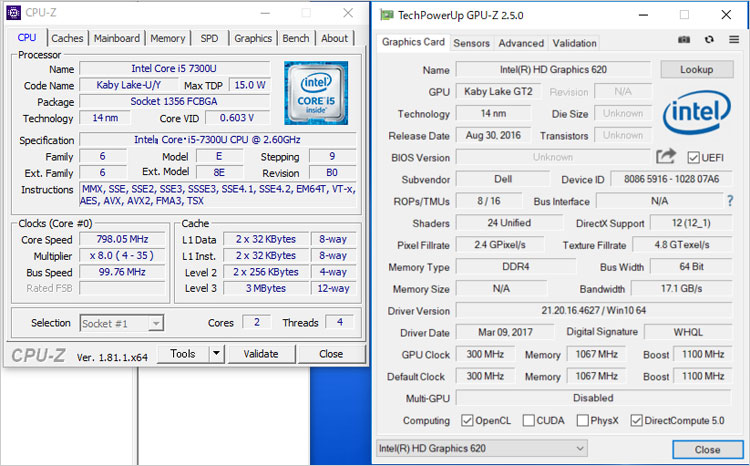Open the Advanced tab in GPU-Z
The height and width of the screenshot is (466, 750).
521,43
